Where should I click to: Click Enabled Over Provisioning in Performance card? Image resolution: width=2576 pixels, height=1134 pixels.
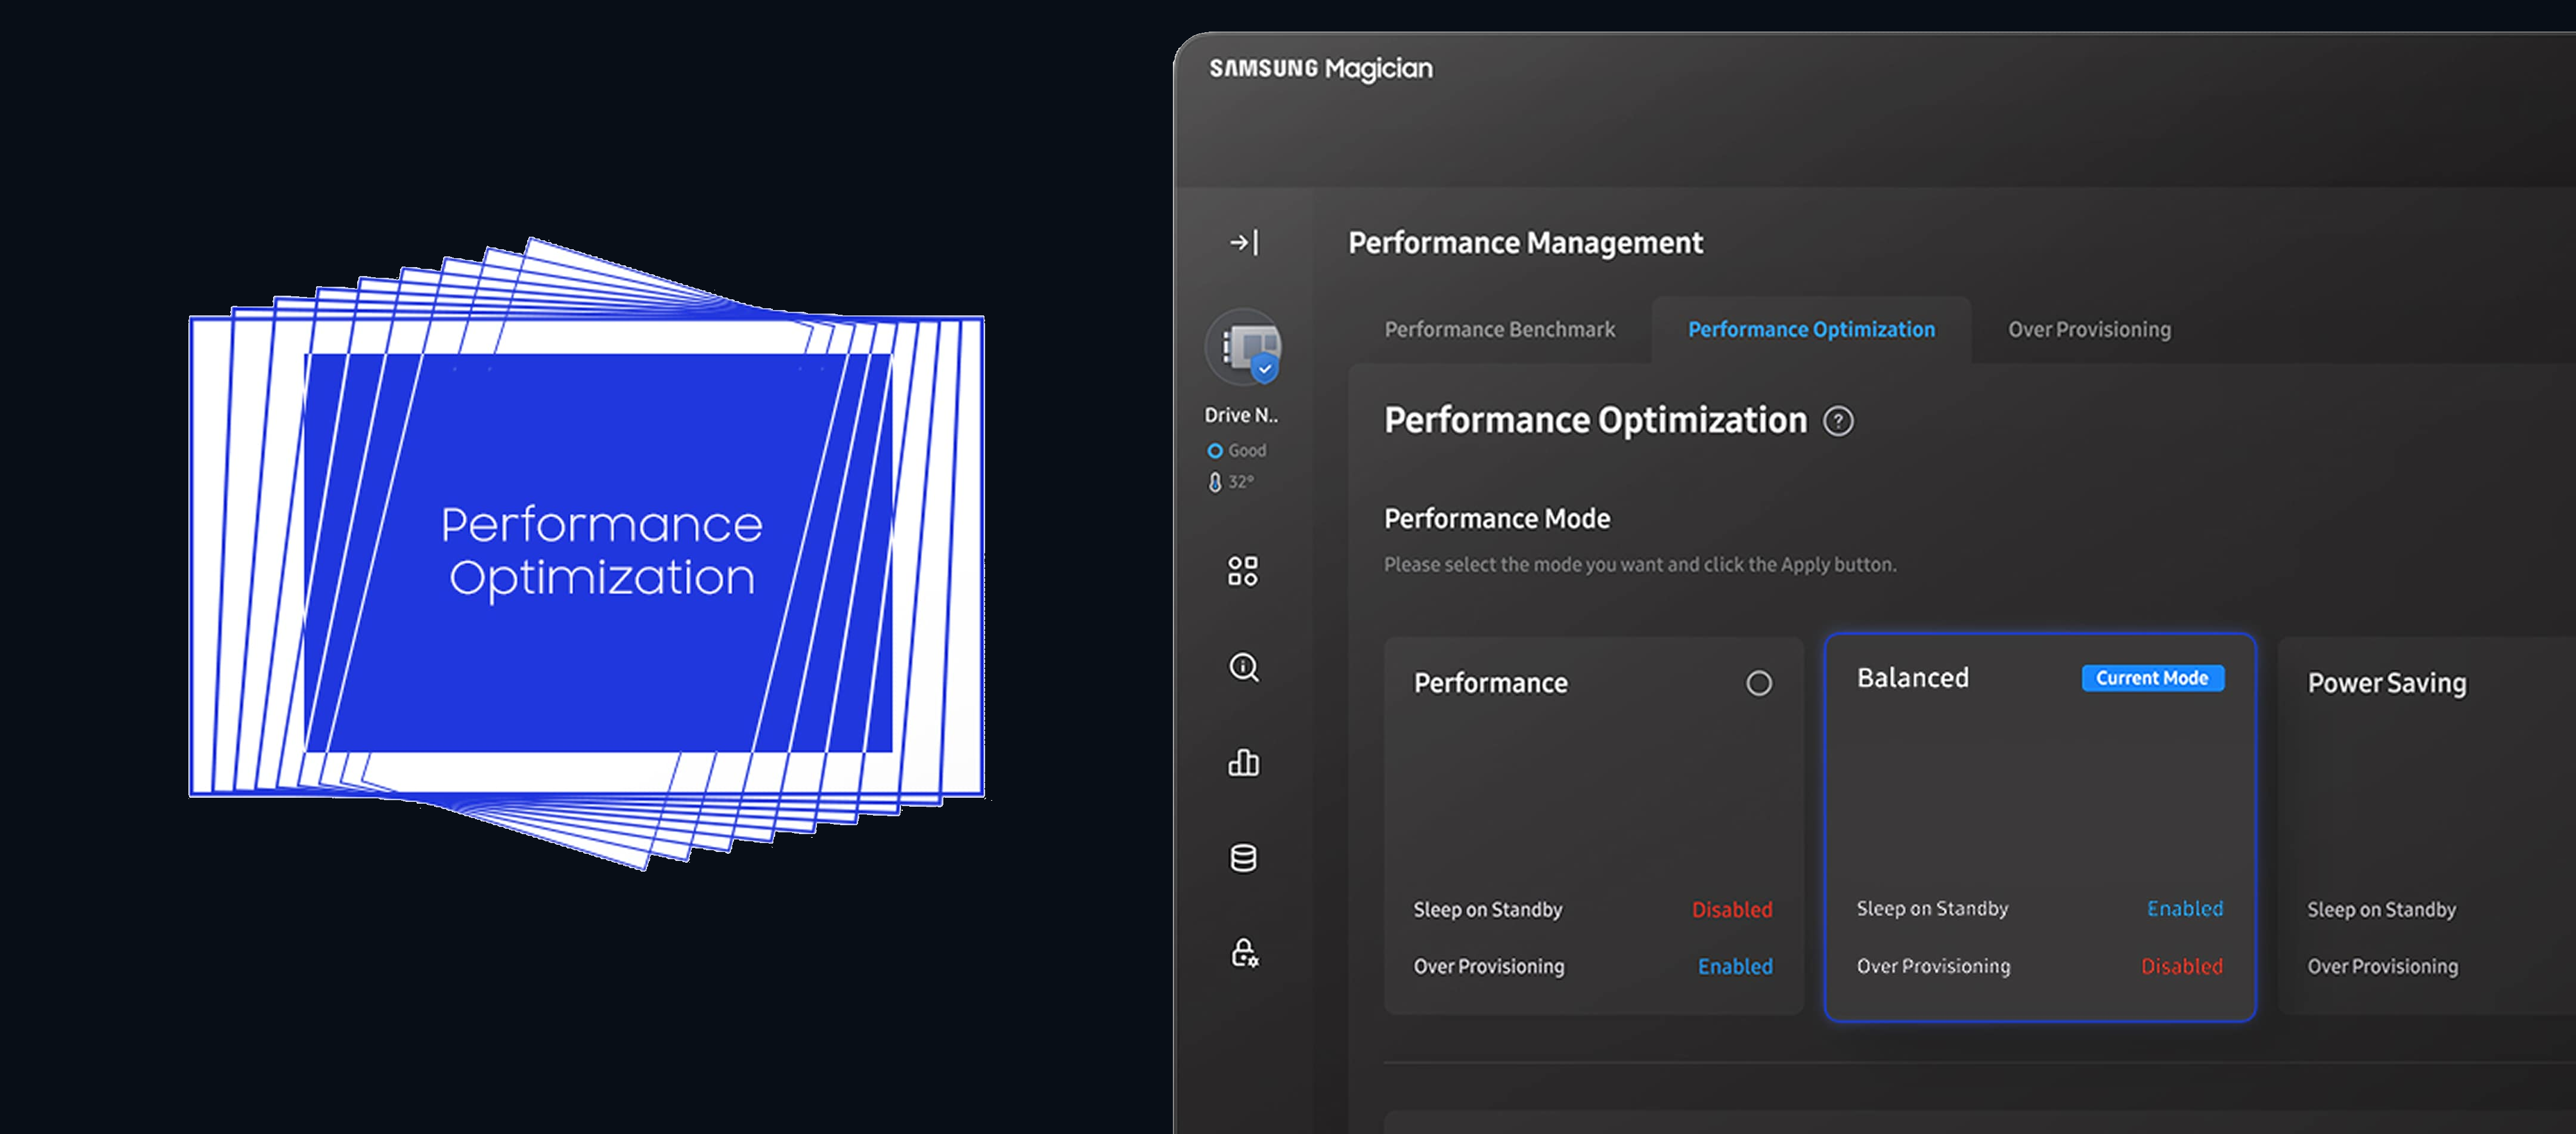[1735, 966]
